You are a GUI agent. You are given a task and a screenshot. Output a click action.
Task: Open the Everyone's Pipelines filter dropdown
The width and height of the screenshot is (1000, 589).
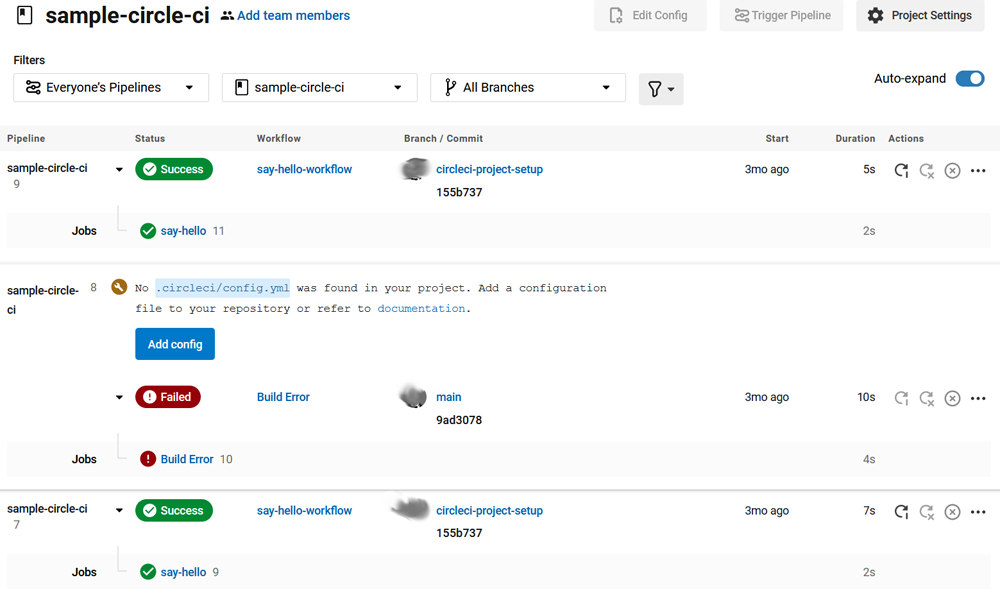point(110,87)
